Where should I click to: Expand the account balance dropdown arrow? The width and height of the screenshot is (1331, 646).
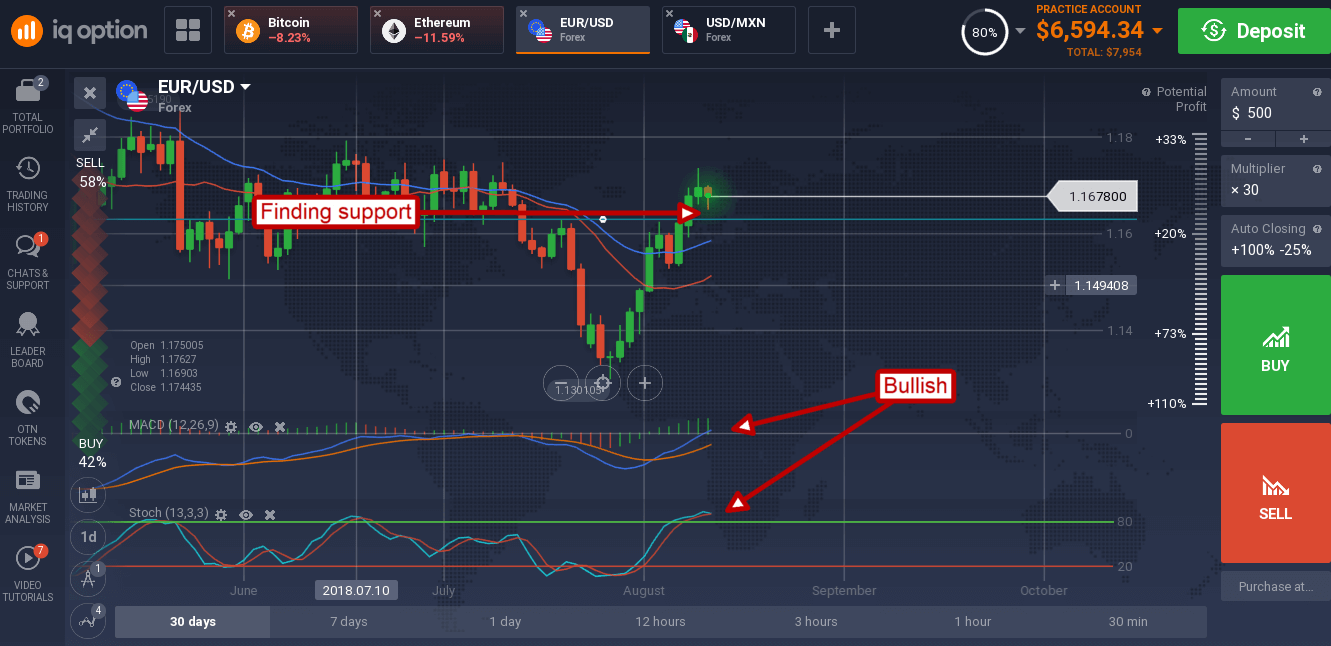(x=1157, y=31)
